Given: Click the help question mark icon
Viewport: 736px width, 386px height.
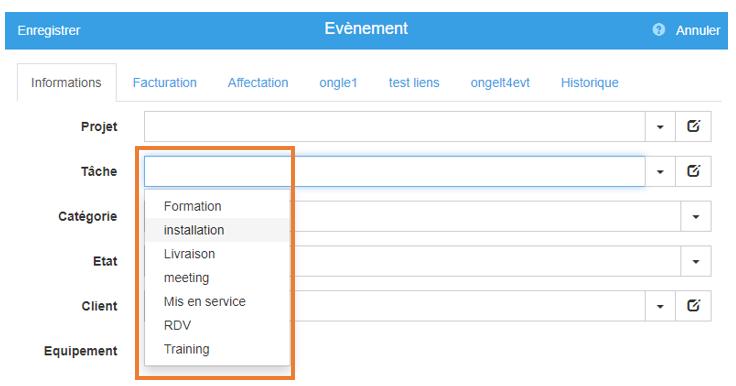Looking at the screenshot, I should [659, 30].
